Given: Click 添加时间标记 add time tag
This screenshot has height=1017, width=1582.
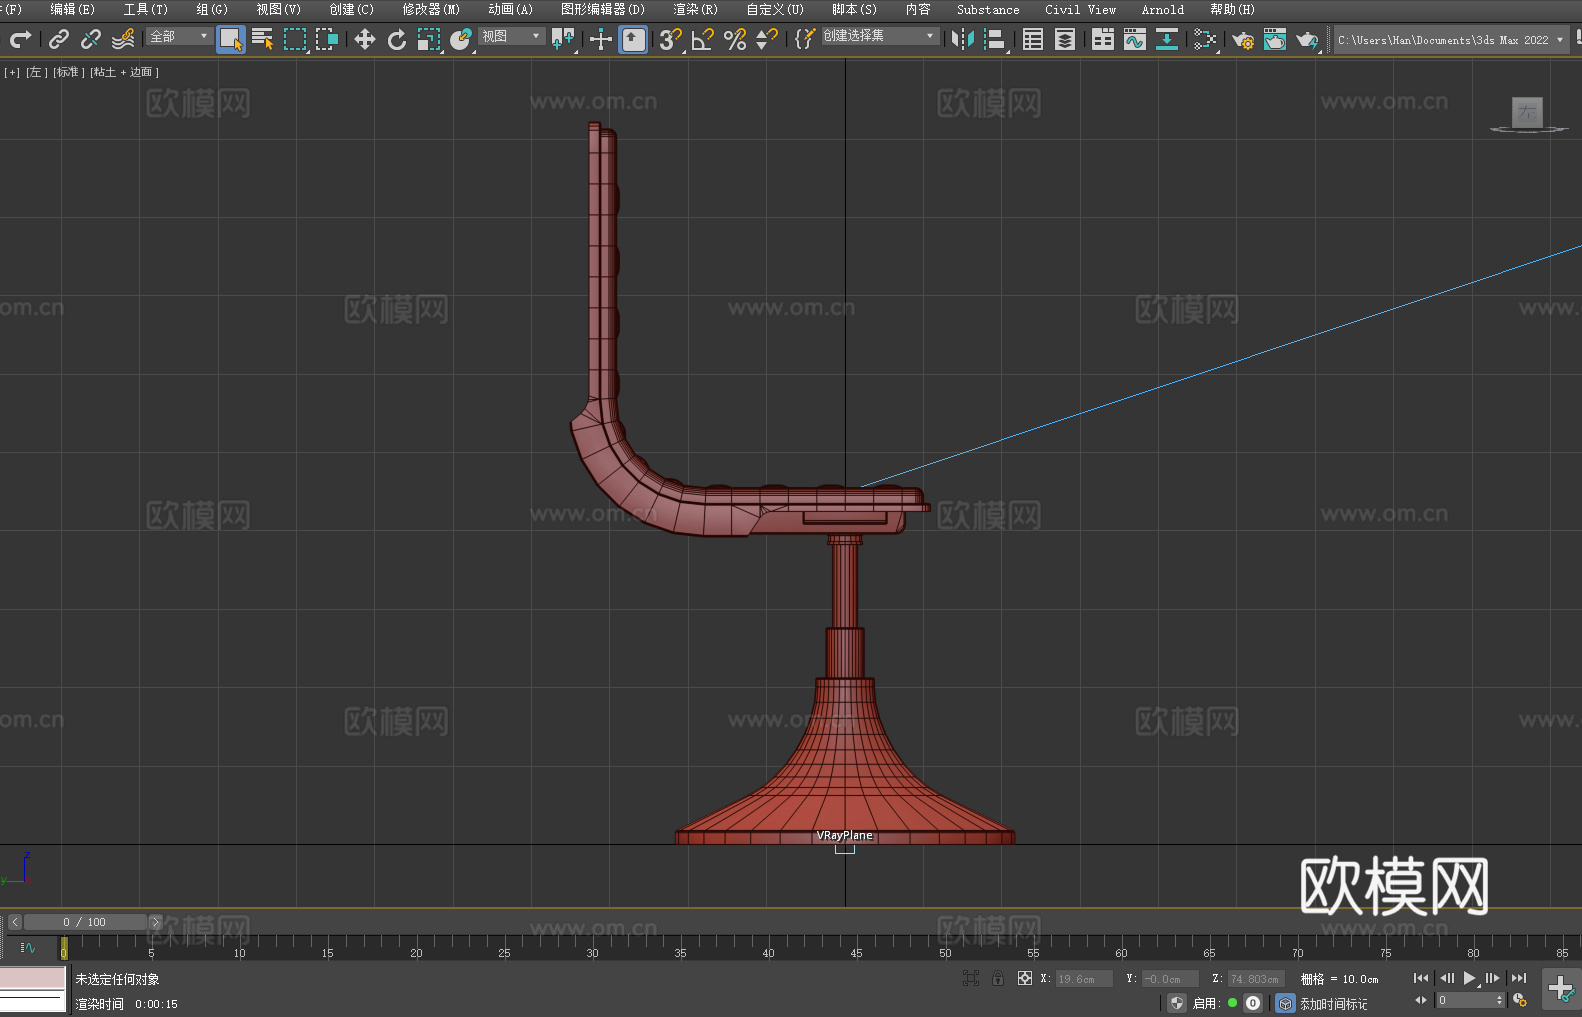Looking at the screenshot, I should click(1333, 1004).
